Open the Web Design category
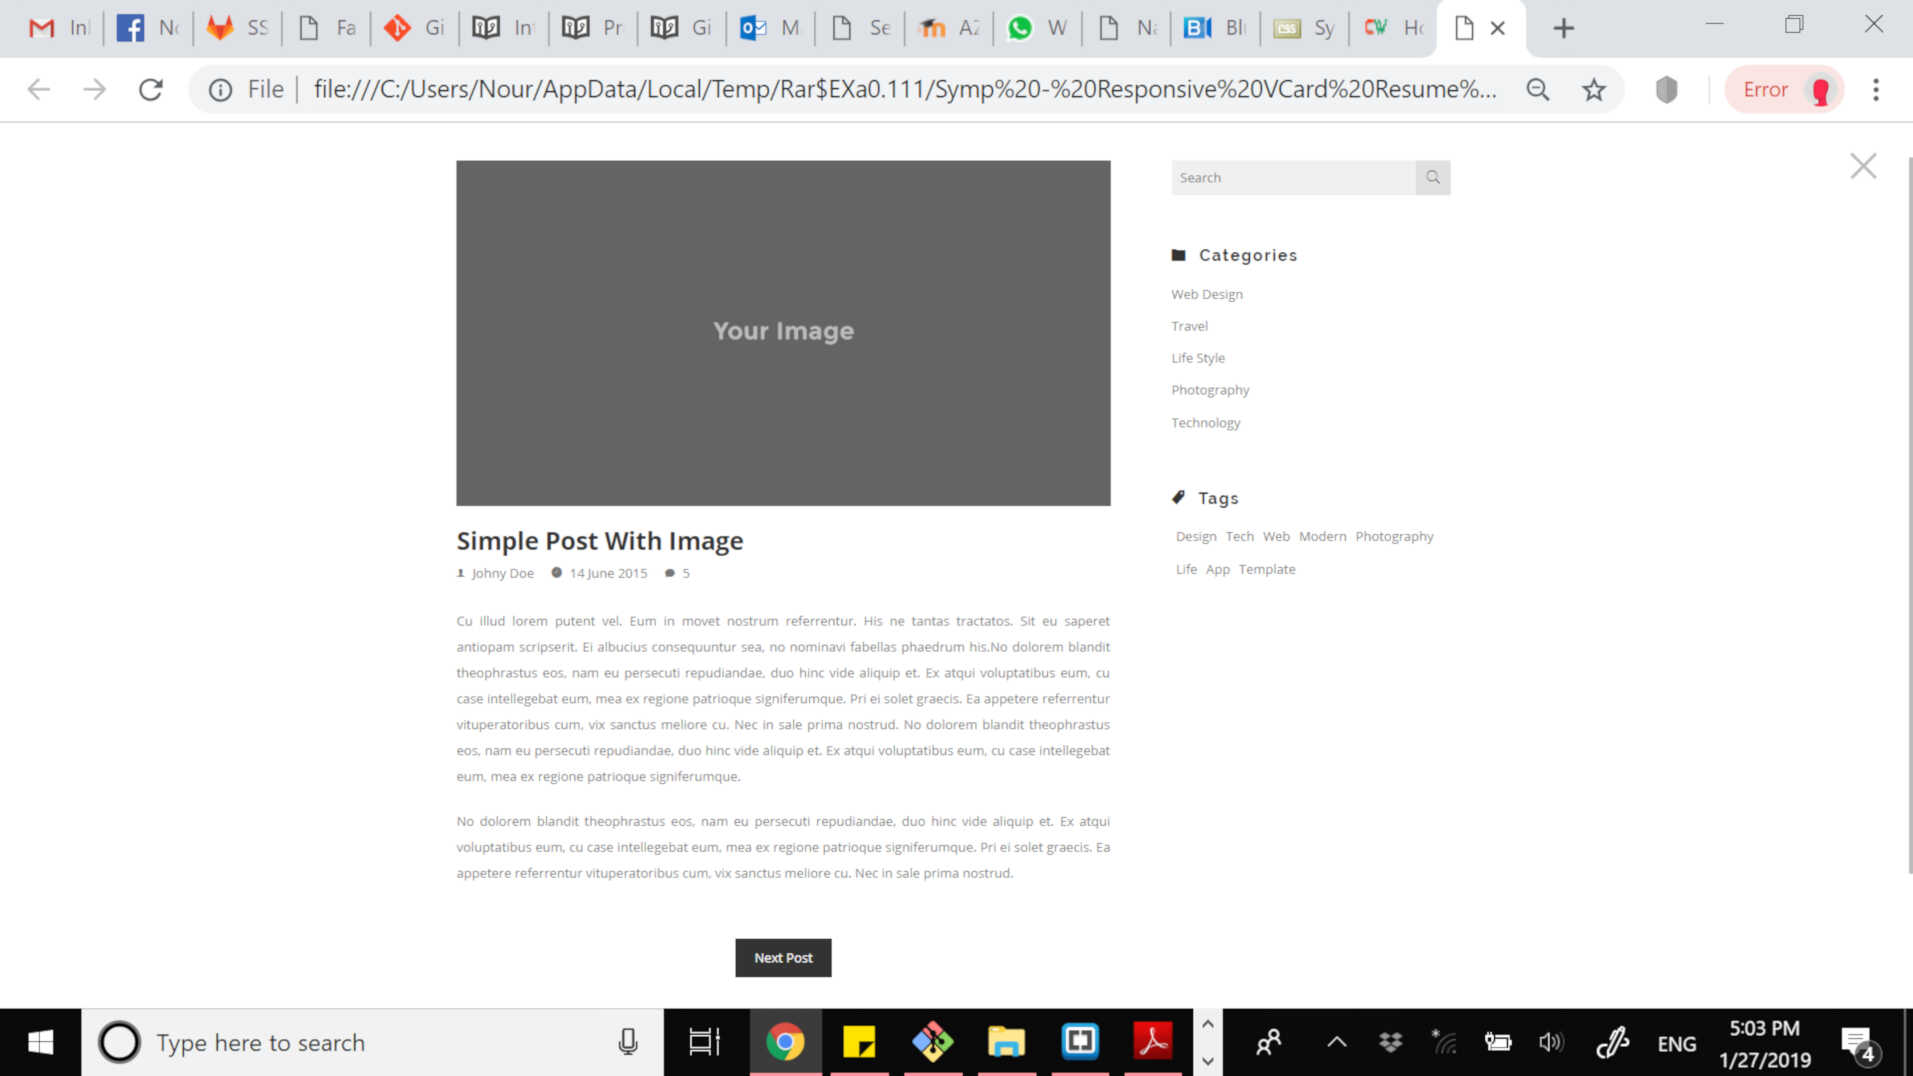Image resolution: width=1913 pixels, height=1076 pixels. (x=1207, y=294)
